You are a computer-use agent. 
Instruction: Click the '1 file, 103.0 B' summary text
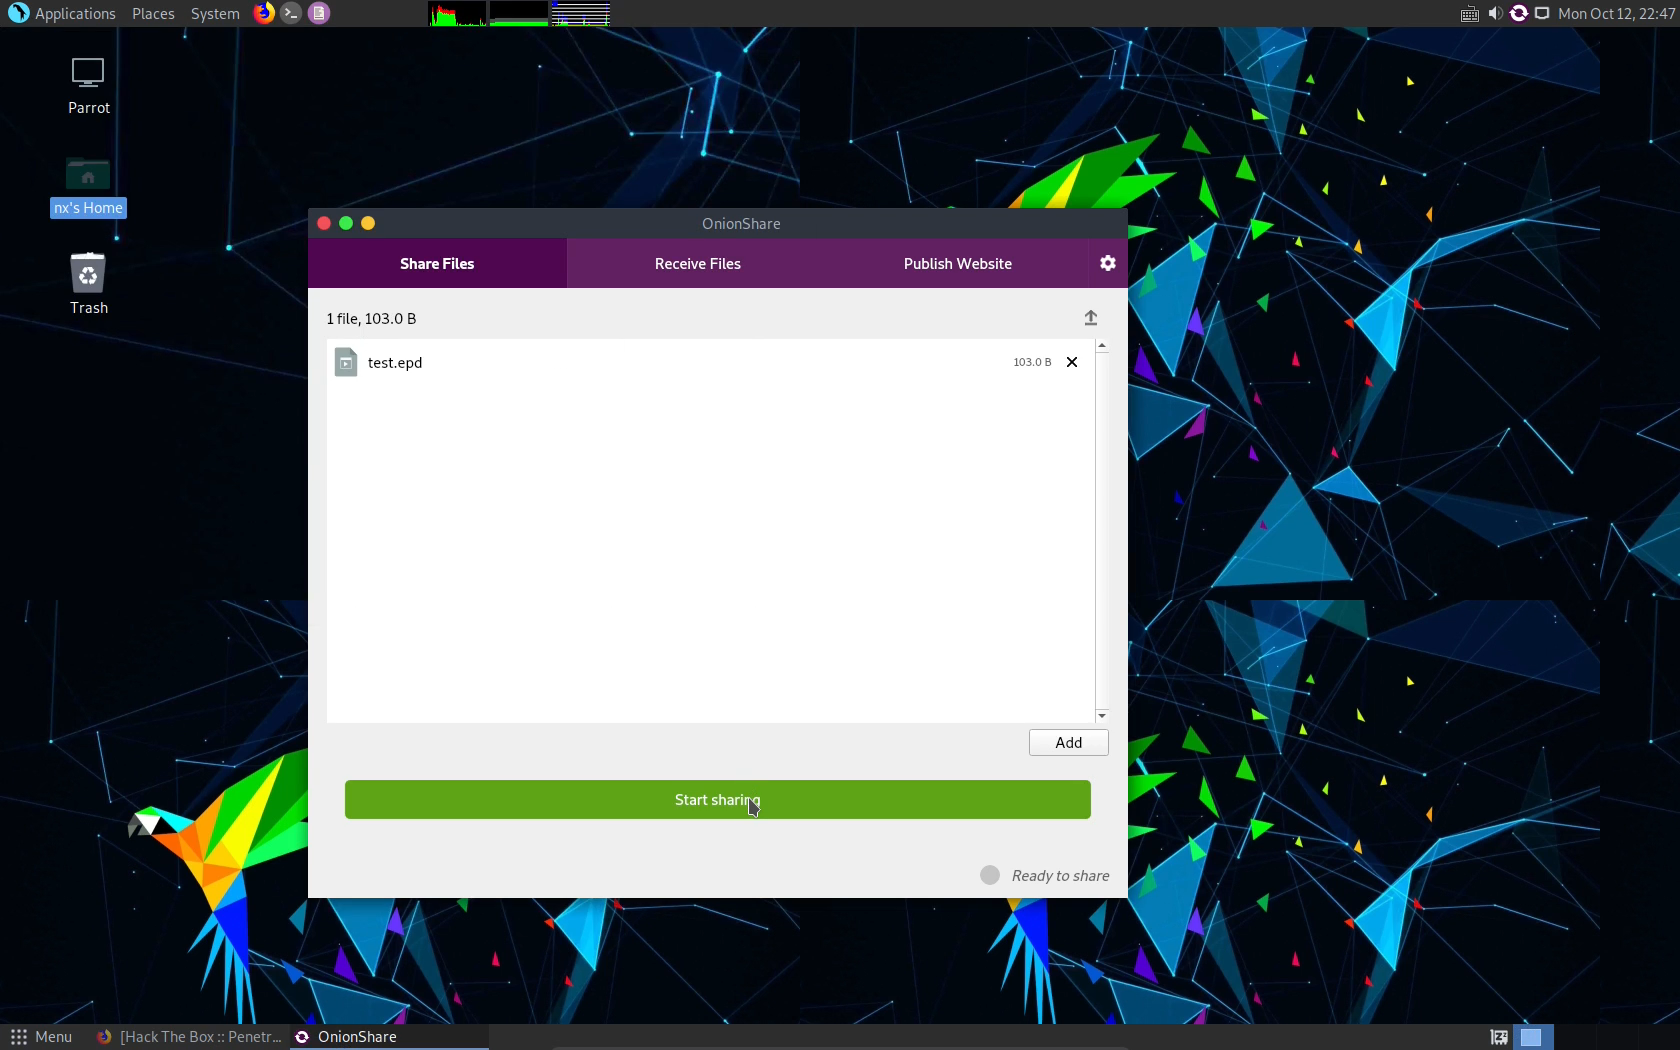coord(371,318)
